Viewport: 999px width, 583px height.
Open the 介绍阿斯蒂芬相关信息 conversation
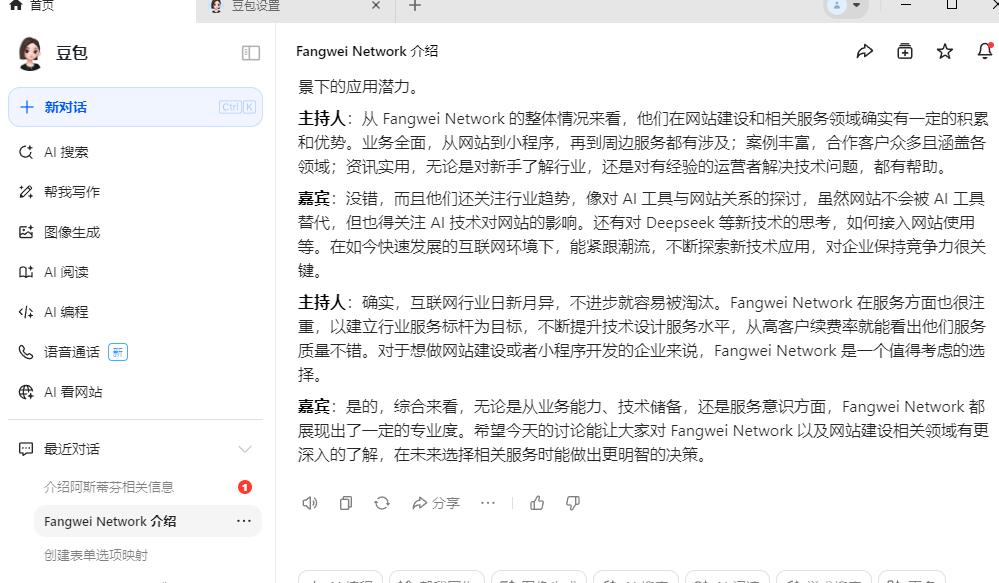point(109,487)
